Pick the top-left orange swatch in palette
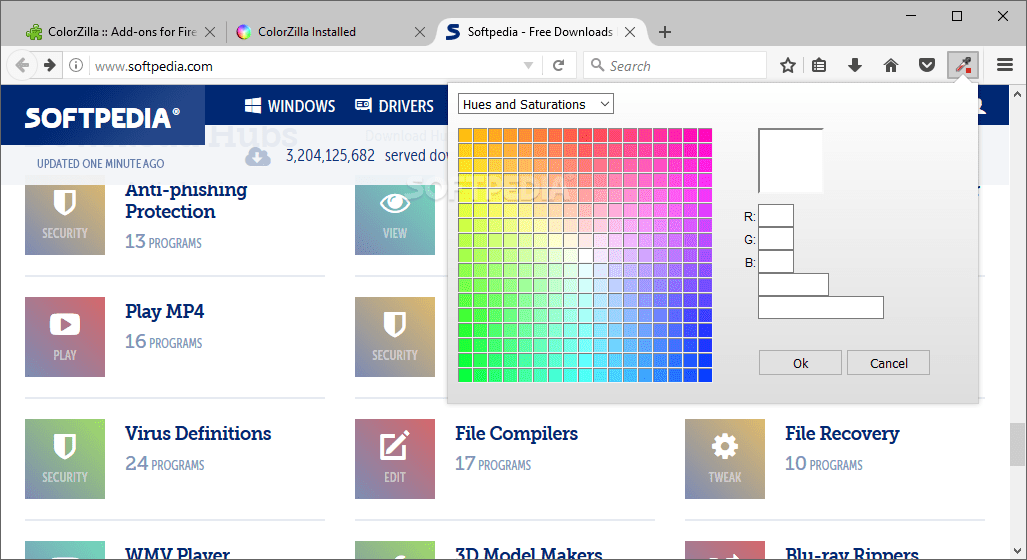Screen dimensions: 1027x560 tap(465, 135)
